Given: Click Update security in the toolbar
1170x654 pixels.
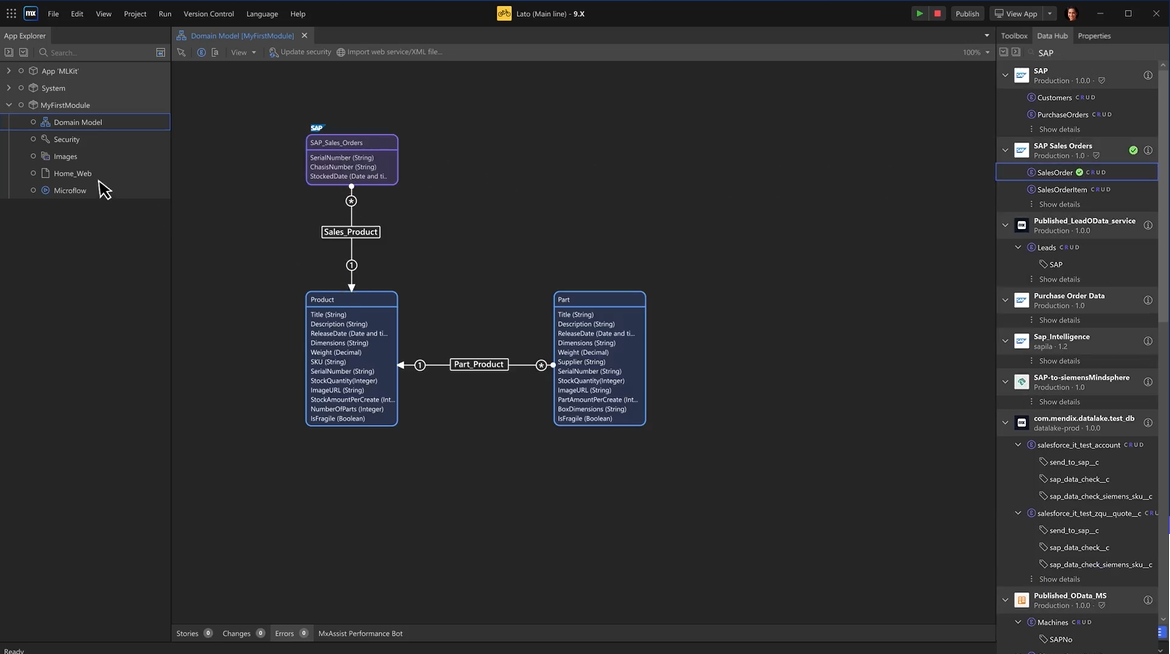Looking at the screenshot, I should point(300,52).
